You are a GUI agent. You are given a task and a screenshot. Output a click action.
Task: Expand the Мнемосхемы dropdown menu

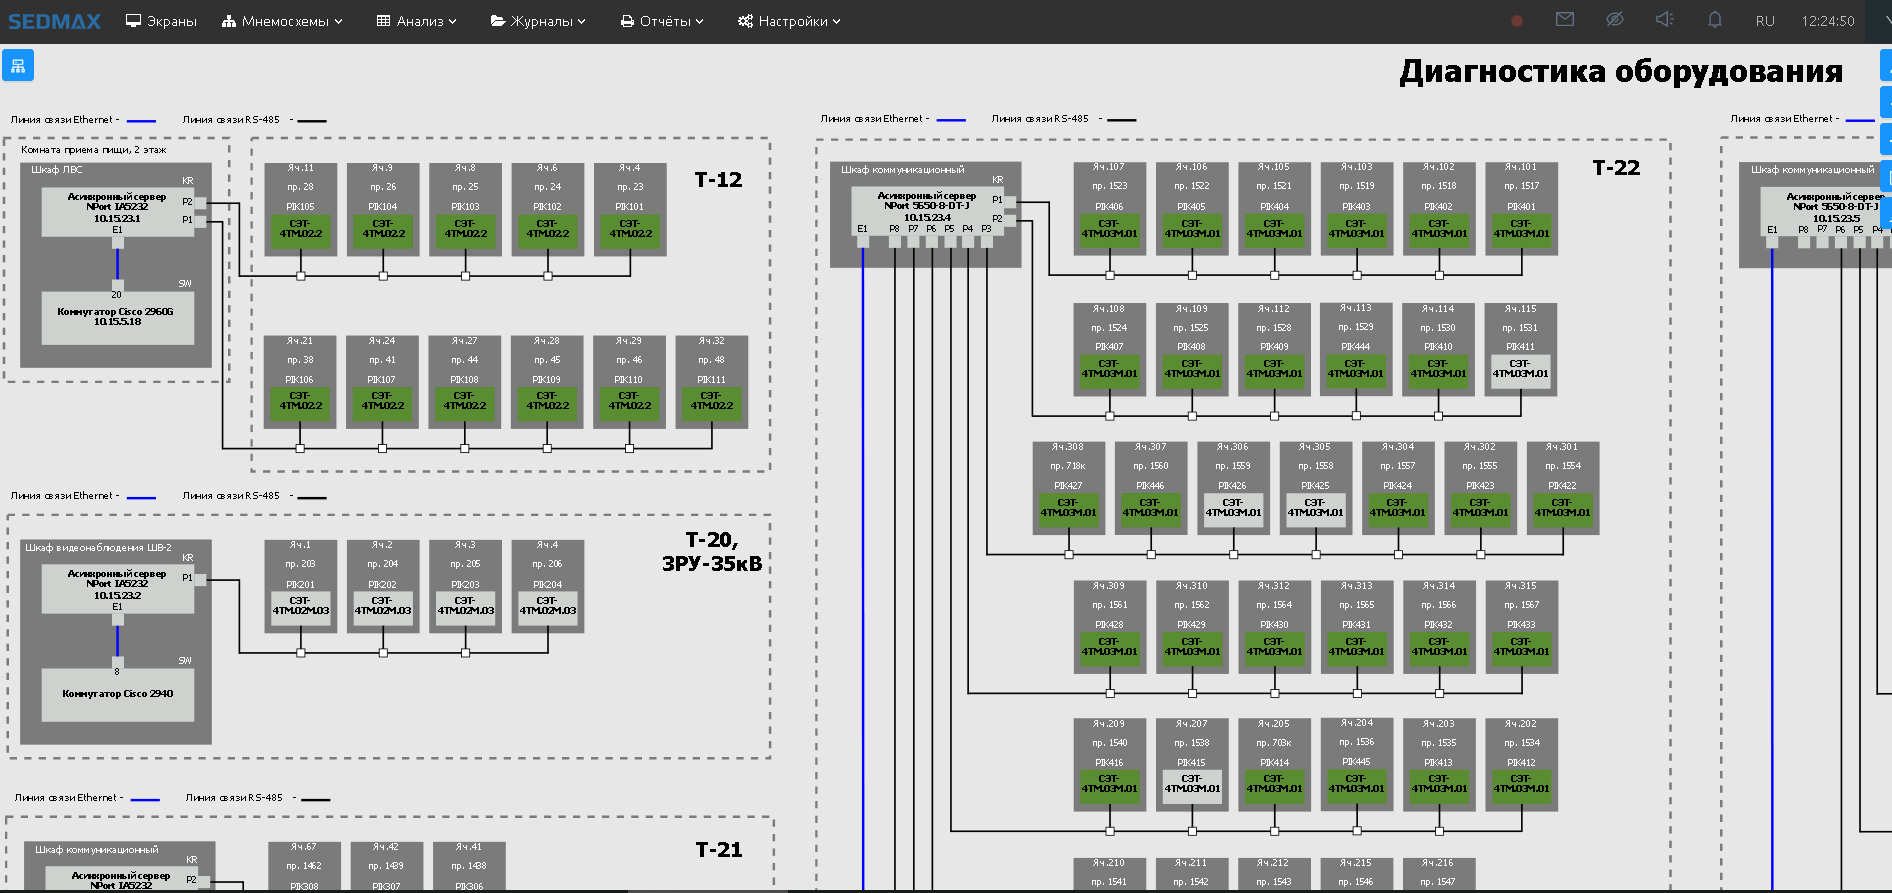[283, 21]
